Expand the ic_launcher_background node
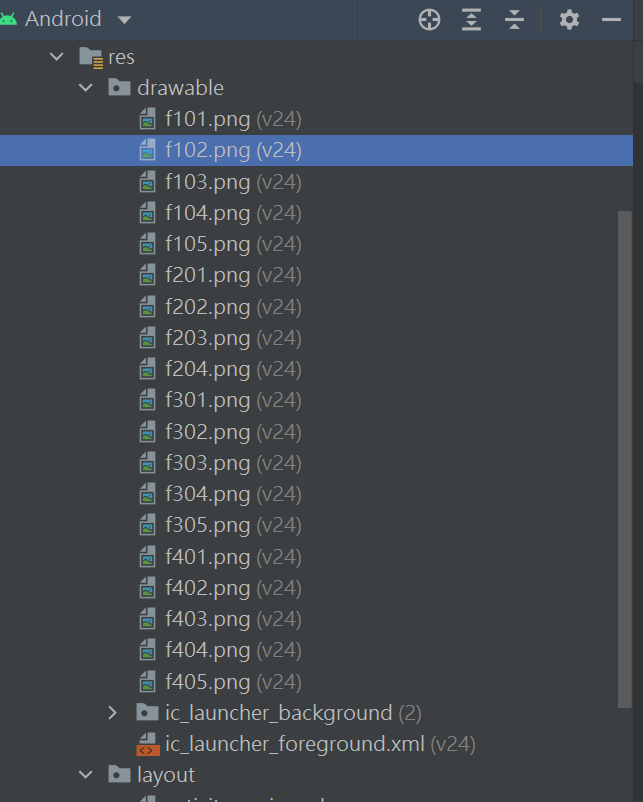This screenshot has width=643, height=802. click(113, 713)
